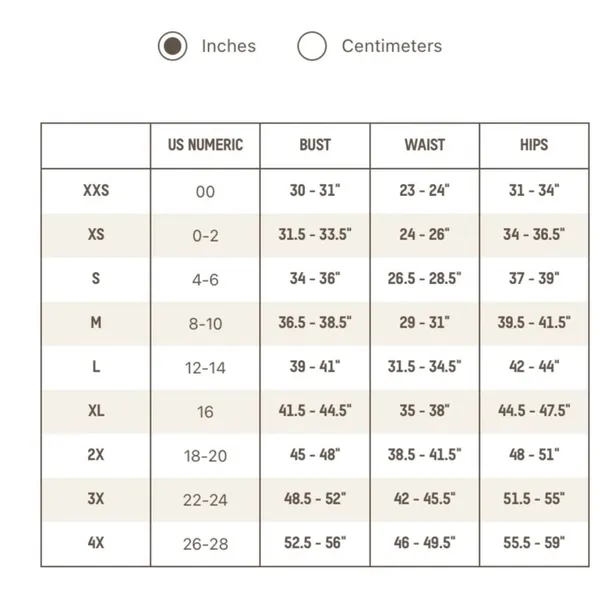Click the 22-24 US numeric cell
The height and width of the screenshot is (600, 600).
[x=205, y=500]
